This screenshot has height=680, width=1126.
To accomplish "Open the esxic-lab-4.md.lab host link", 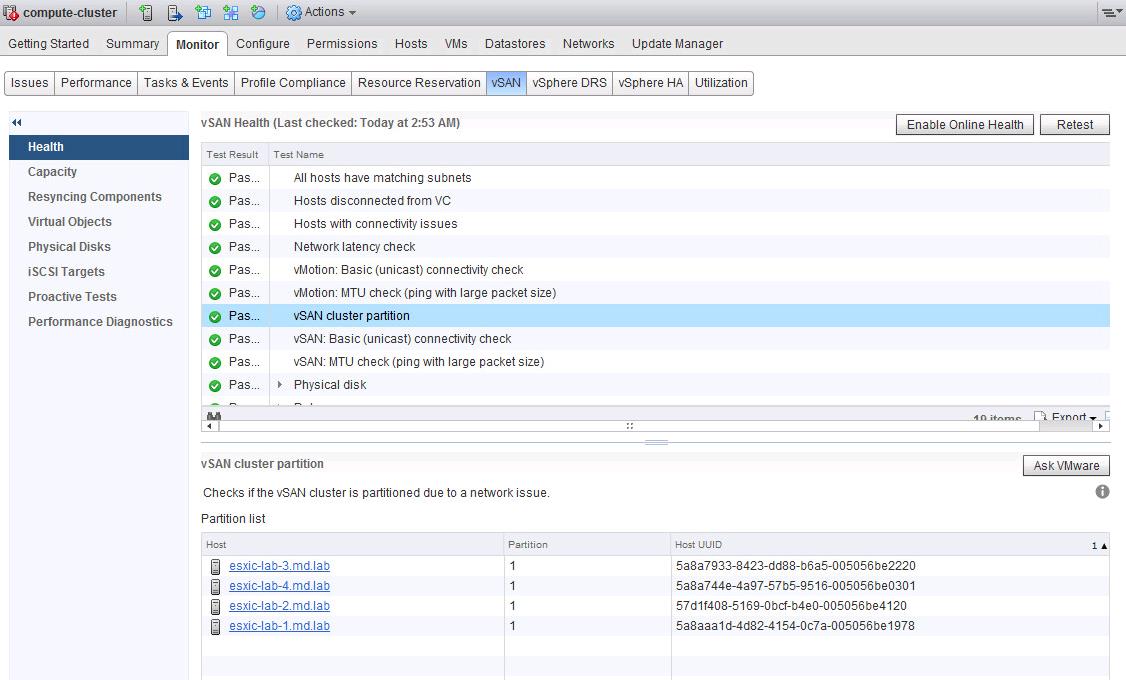I will click(279, 586).
